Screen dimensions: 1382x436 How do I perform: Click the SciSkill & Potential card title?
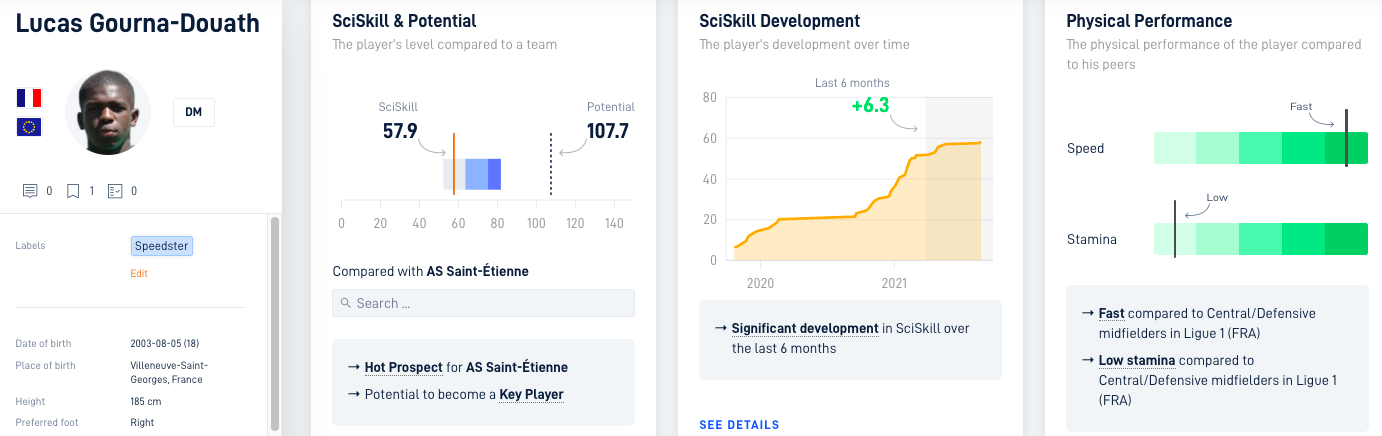[404, 21]
